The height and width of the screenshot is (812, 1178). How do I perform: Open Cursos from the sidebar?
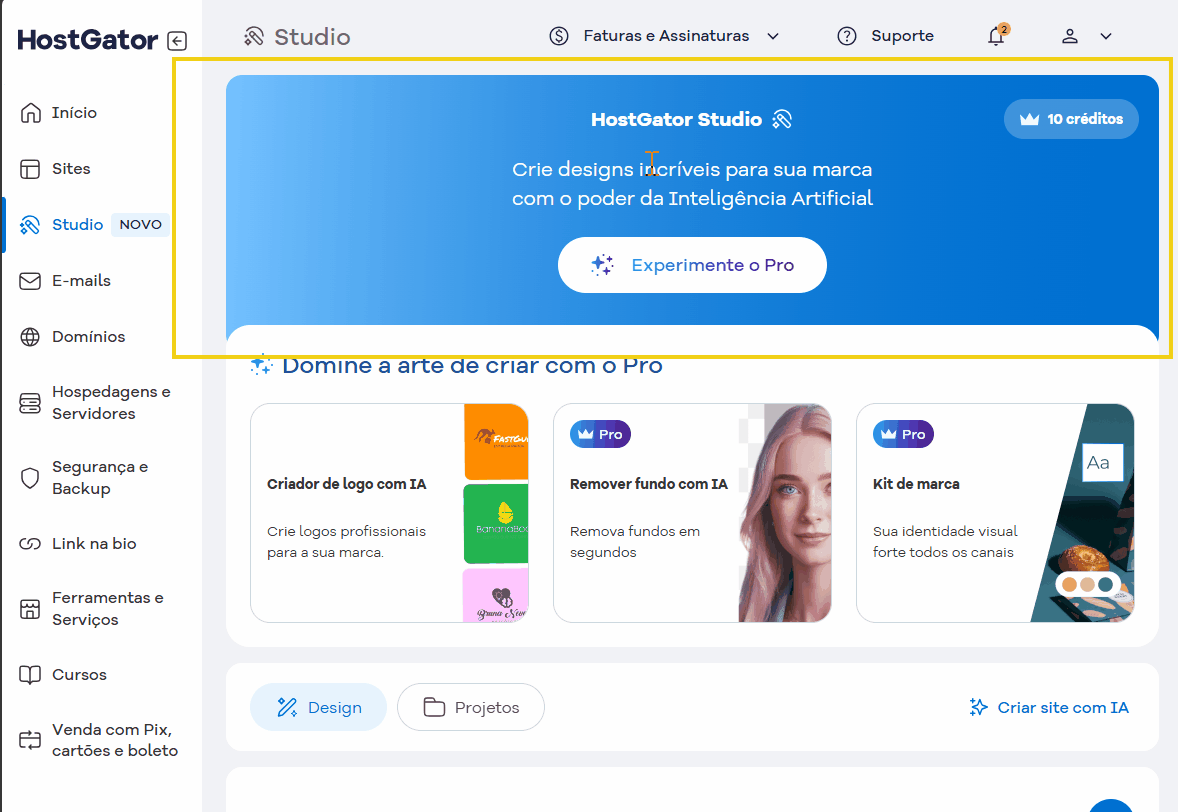pos(79,675)
